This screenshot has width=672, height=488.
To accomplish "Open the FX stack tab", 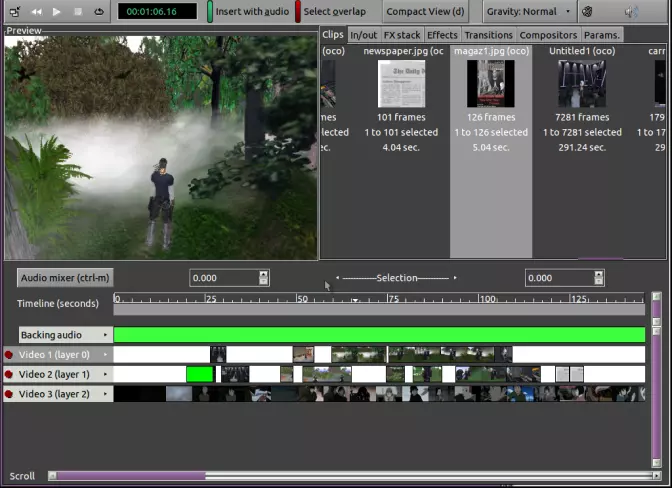I will (x=402, y=35).
